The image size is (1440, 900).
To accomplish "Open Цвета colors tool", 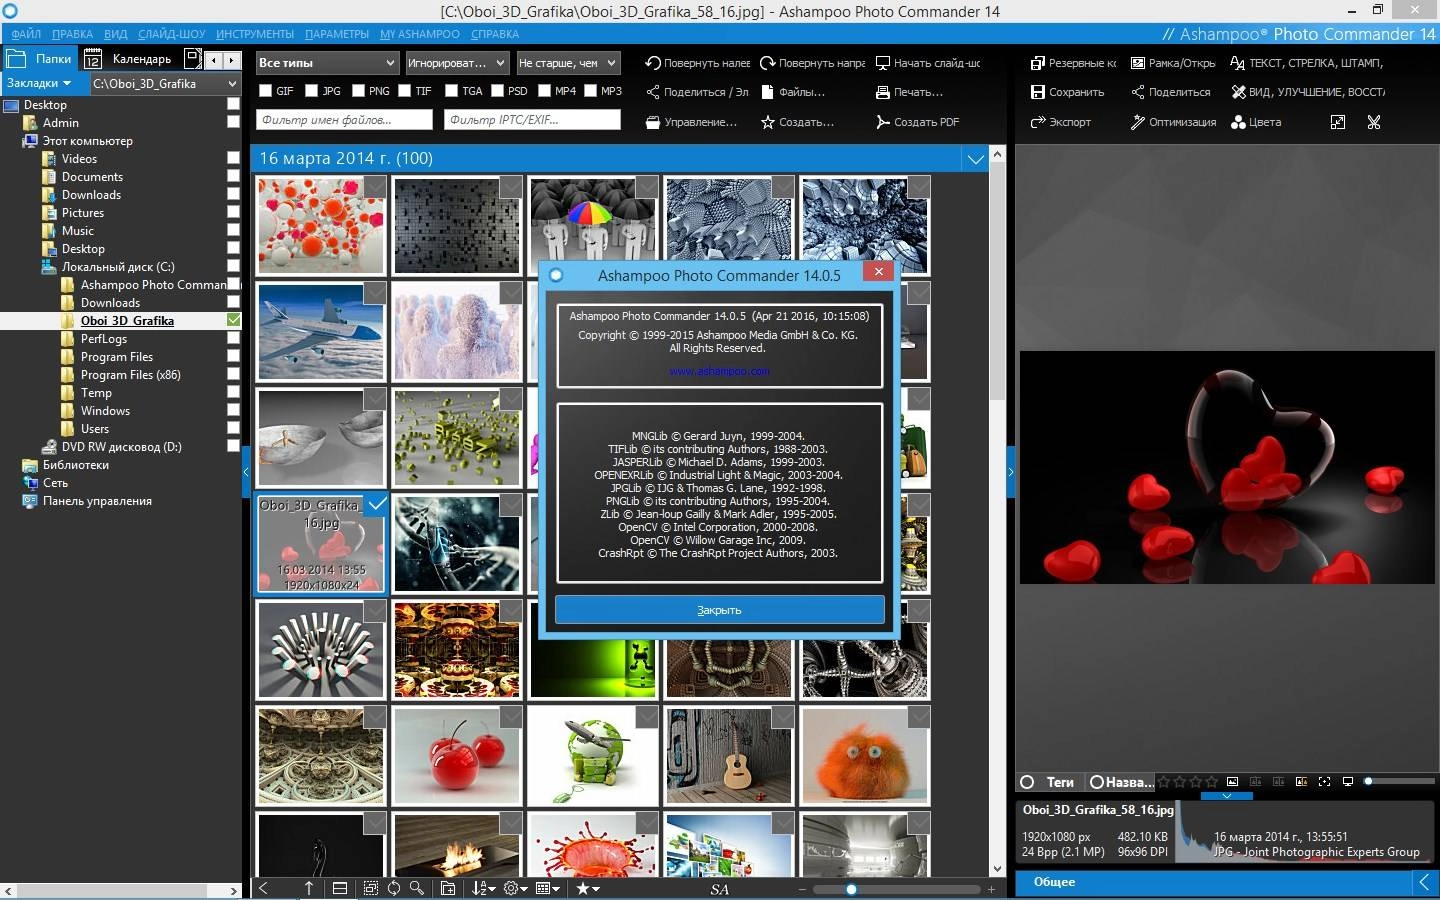I will click(x=1256, y=122).
